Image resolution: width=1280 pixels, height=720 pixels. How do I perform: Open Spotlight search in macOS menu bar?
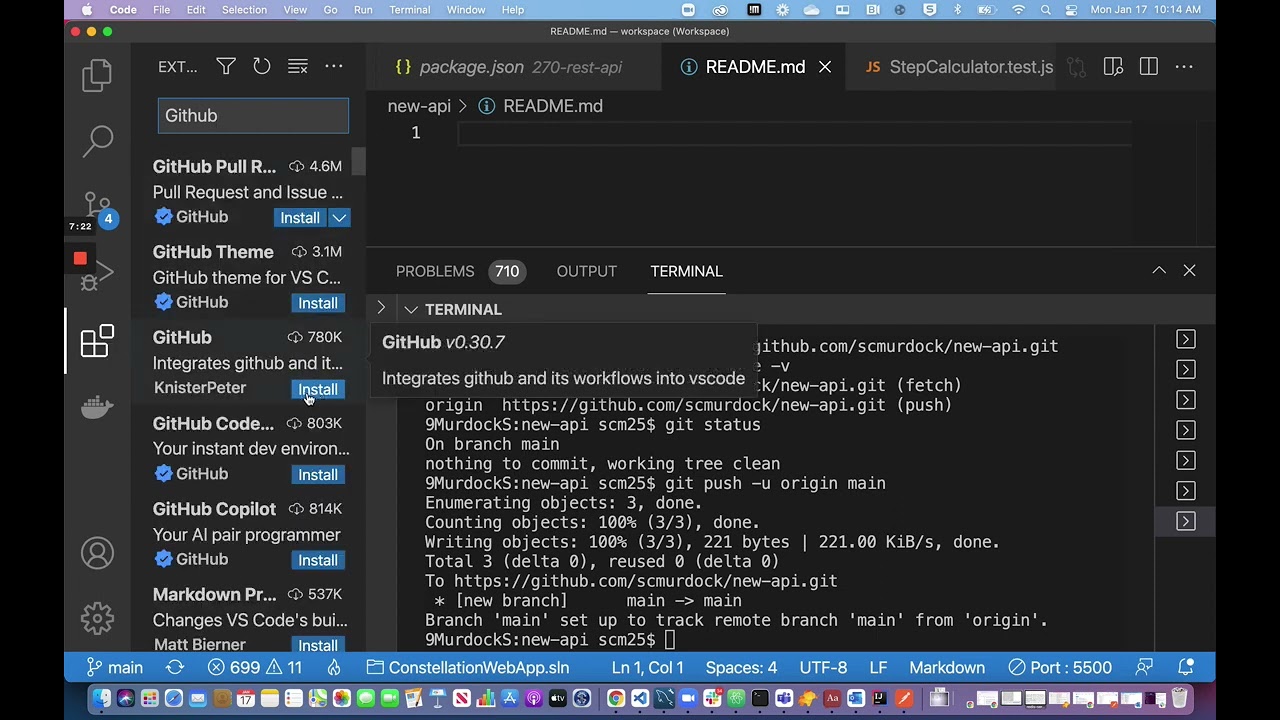click(1046, 10)
